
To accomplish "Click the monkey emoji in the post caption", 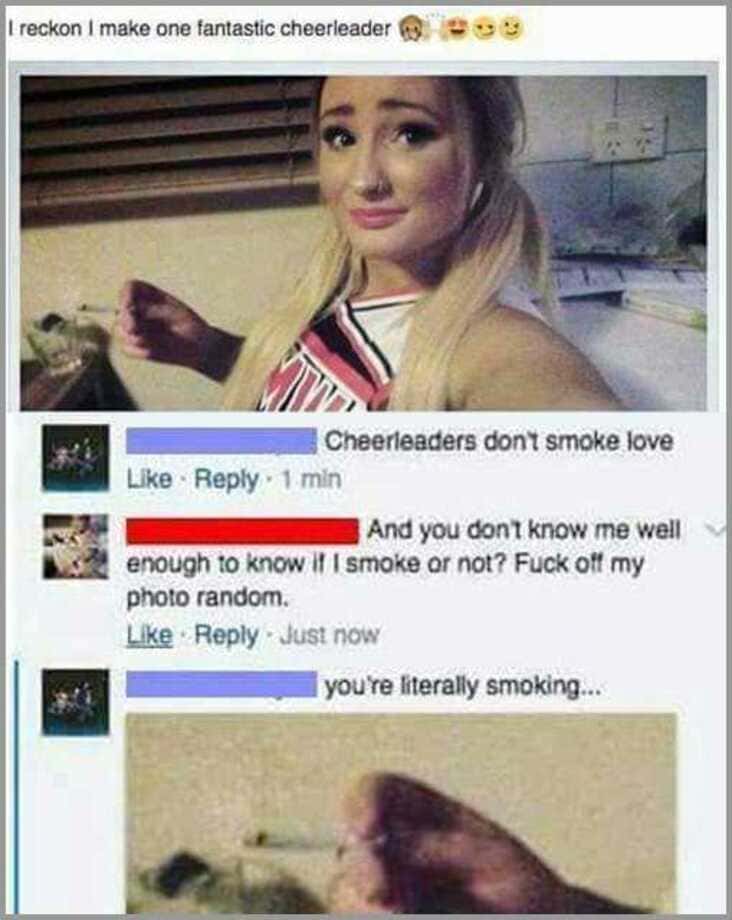I will 412,28.
